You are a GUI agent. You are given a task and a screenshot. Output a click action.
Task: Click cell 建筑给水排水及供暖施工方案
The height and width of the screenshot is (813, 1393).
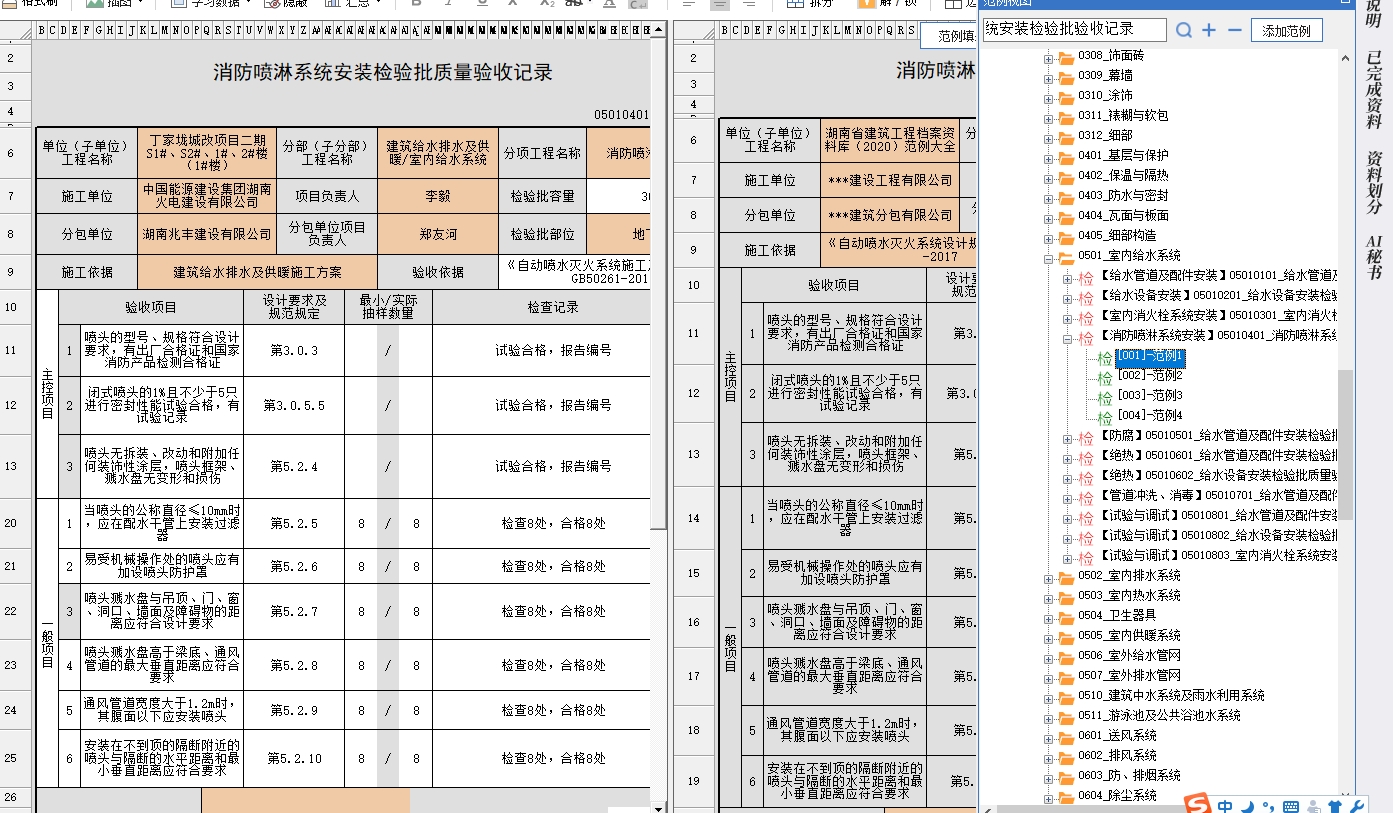[x=258, y=272]
